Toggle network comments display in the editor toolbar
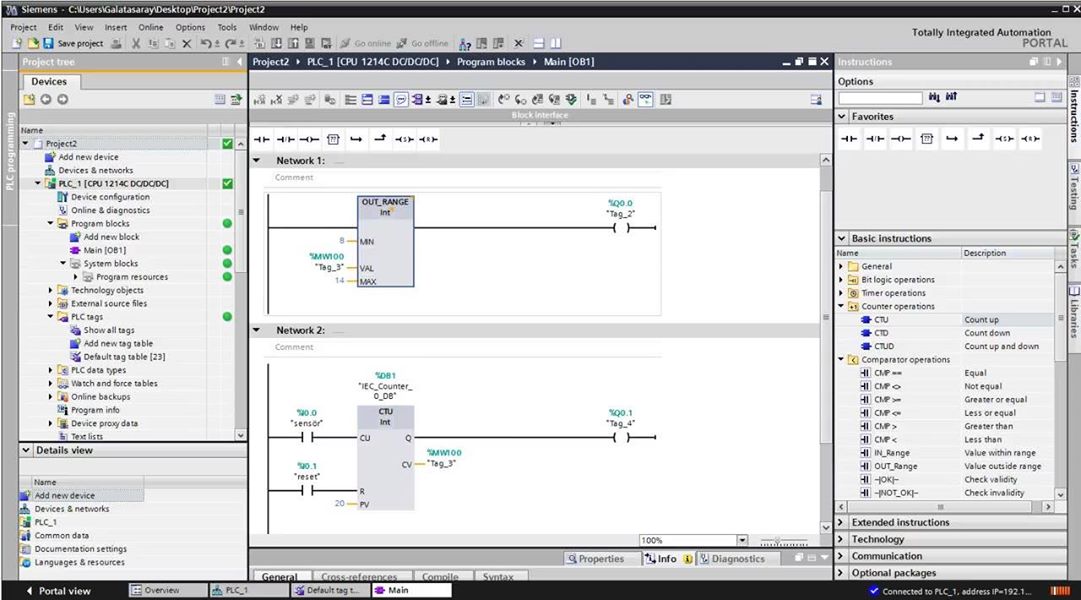The image size is (1081, 600). tap(467, 99)
